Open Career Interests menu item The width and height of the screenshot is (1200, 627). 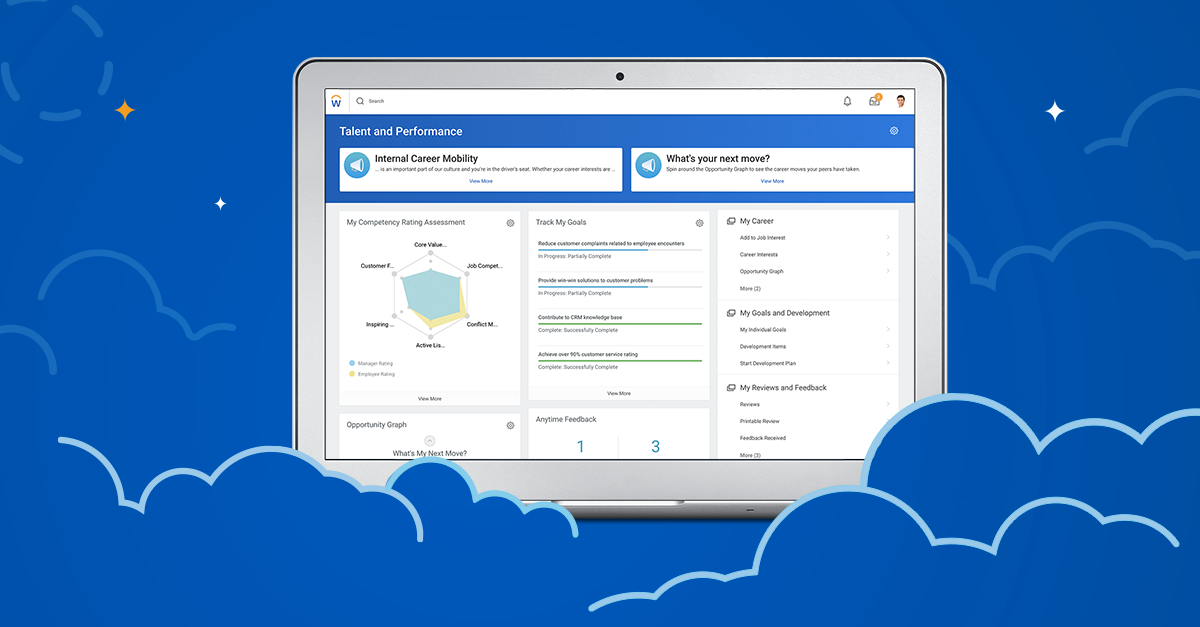click(759, 255)
